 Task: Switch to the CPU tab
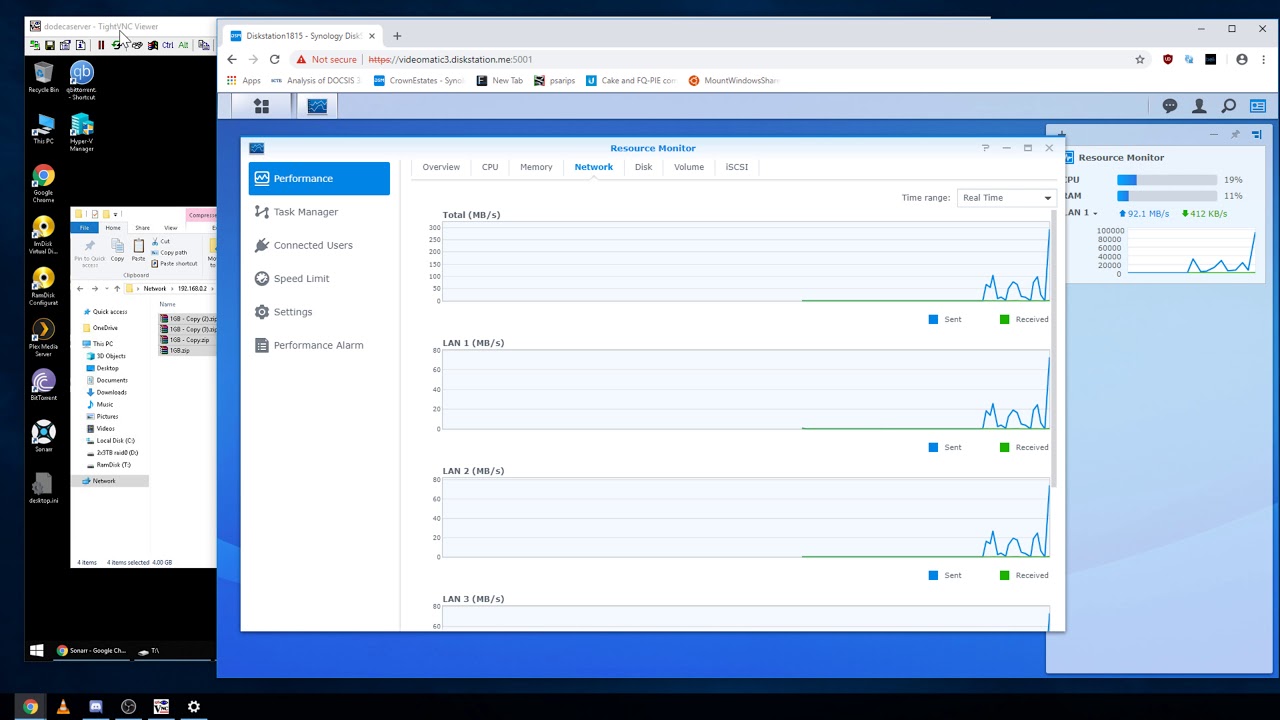point(490,167)
